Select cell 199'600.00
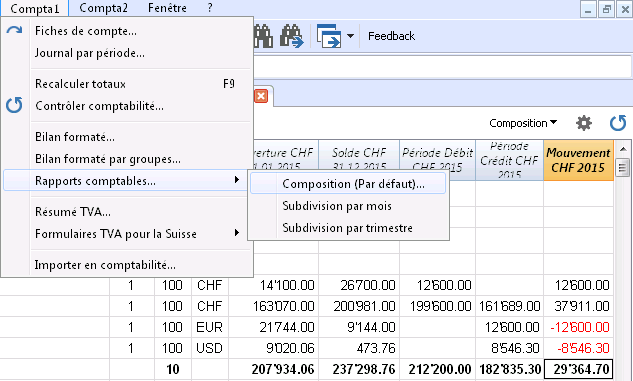The width and height of the screenshot is (633, 381). coord(438,306)
